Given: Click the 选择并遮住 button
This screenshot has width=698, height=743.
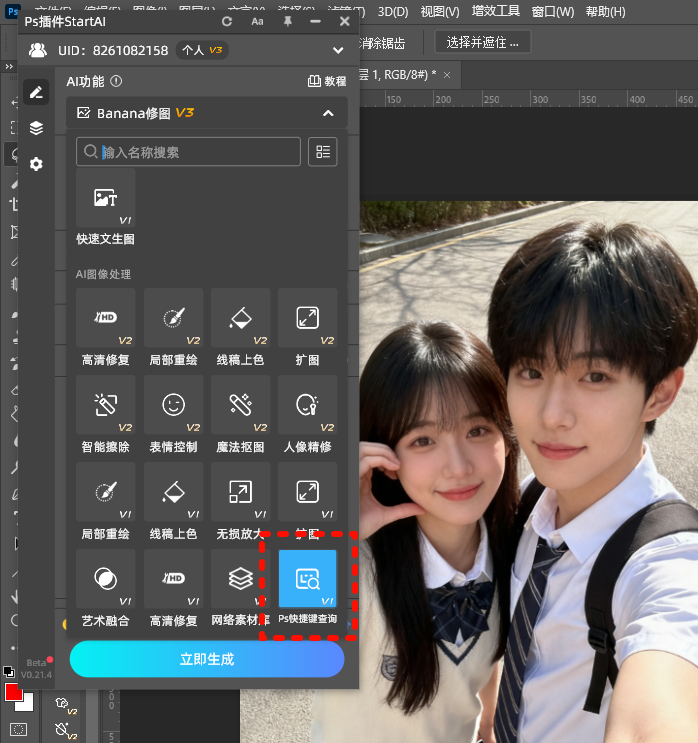Looking at the screenshot, I should [x=483, y=42].
